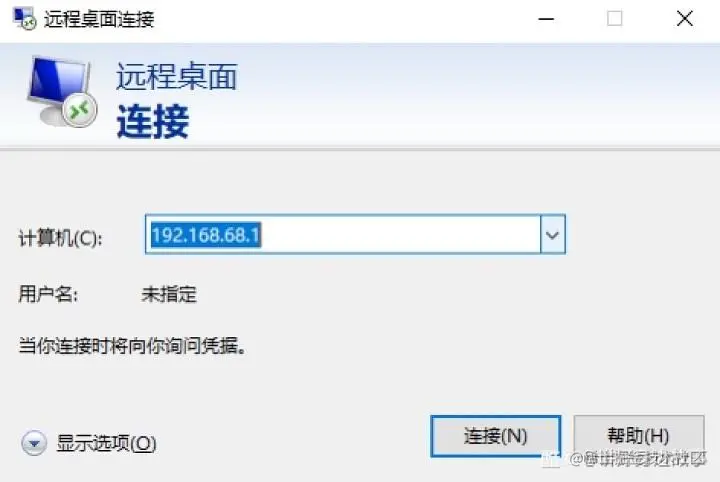Click the 远程桌面连接 title bar text
Screen dimensions: 720x482
pyautogui.click(x=99, y=19)
